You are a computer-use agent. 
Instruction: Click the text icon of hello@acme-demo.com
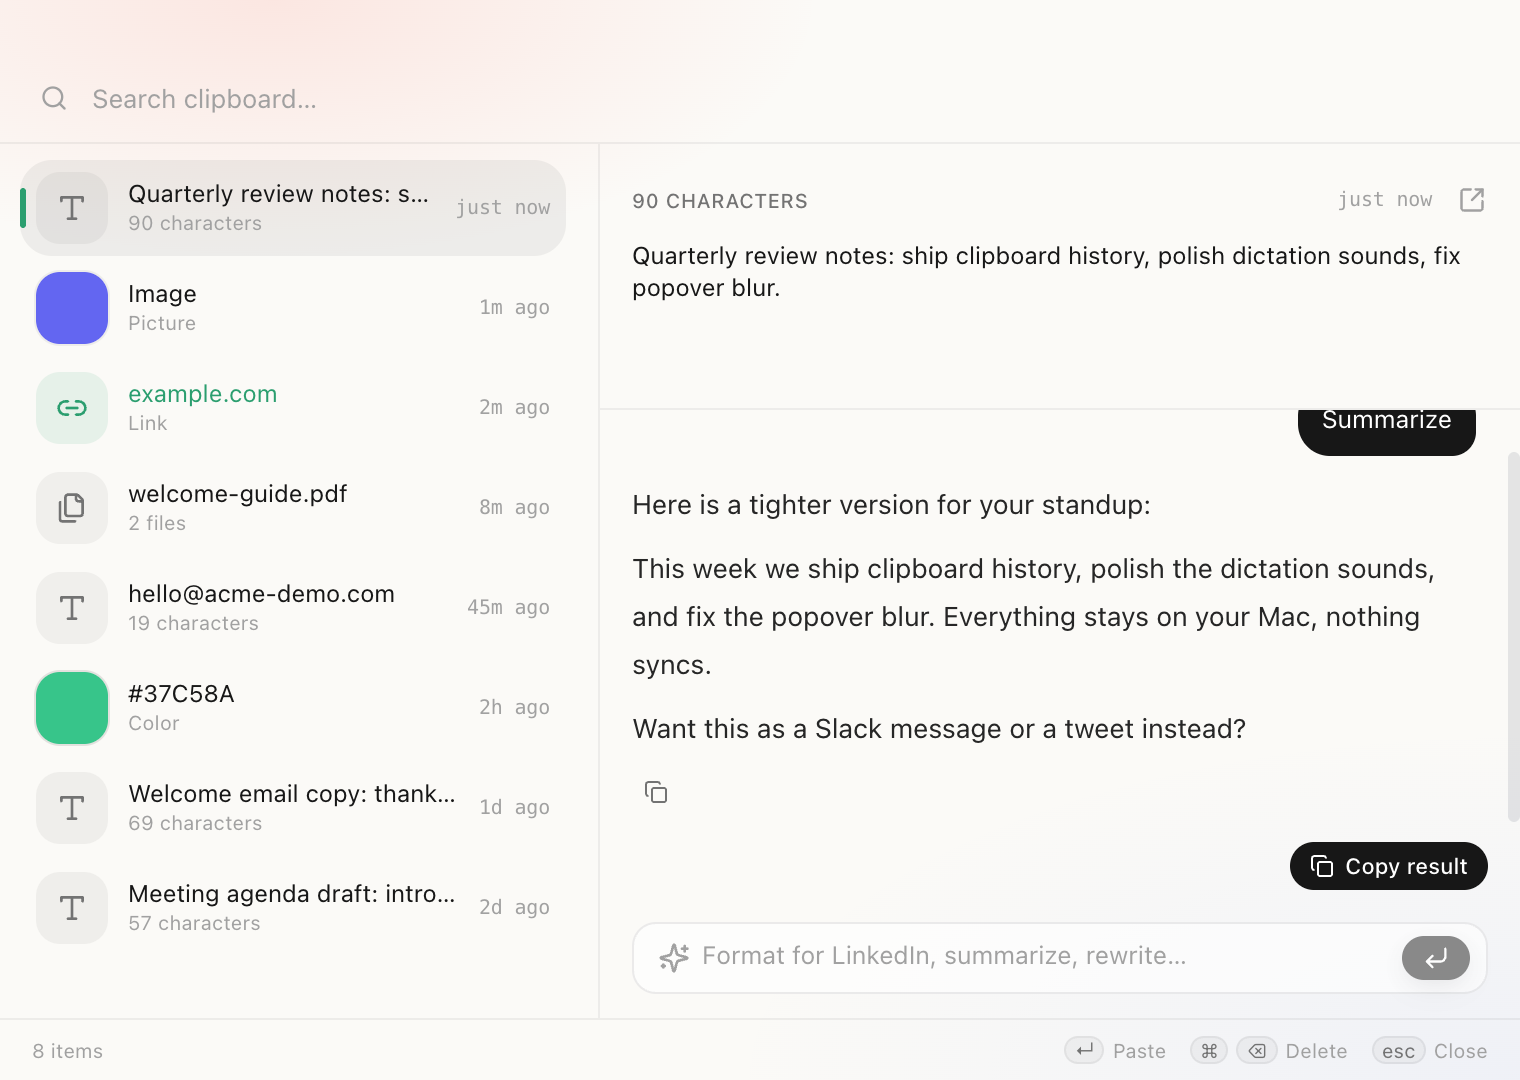[72, 608]
